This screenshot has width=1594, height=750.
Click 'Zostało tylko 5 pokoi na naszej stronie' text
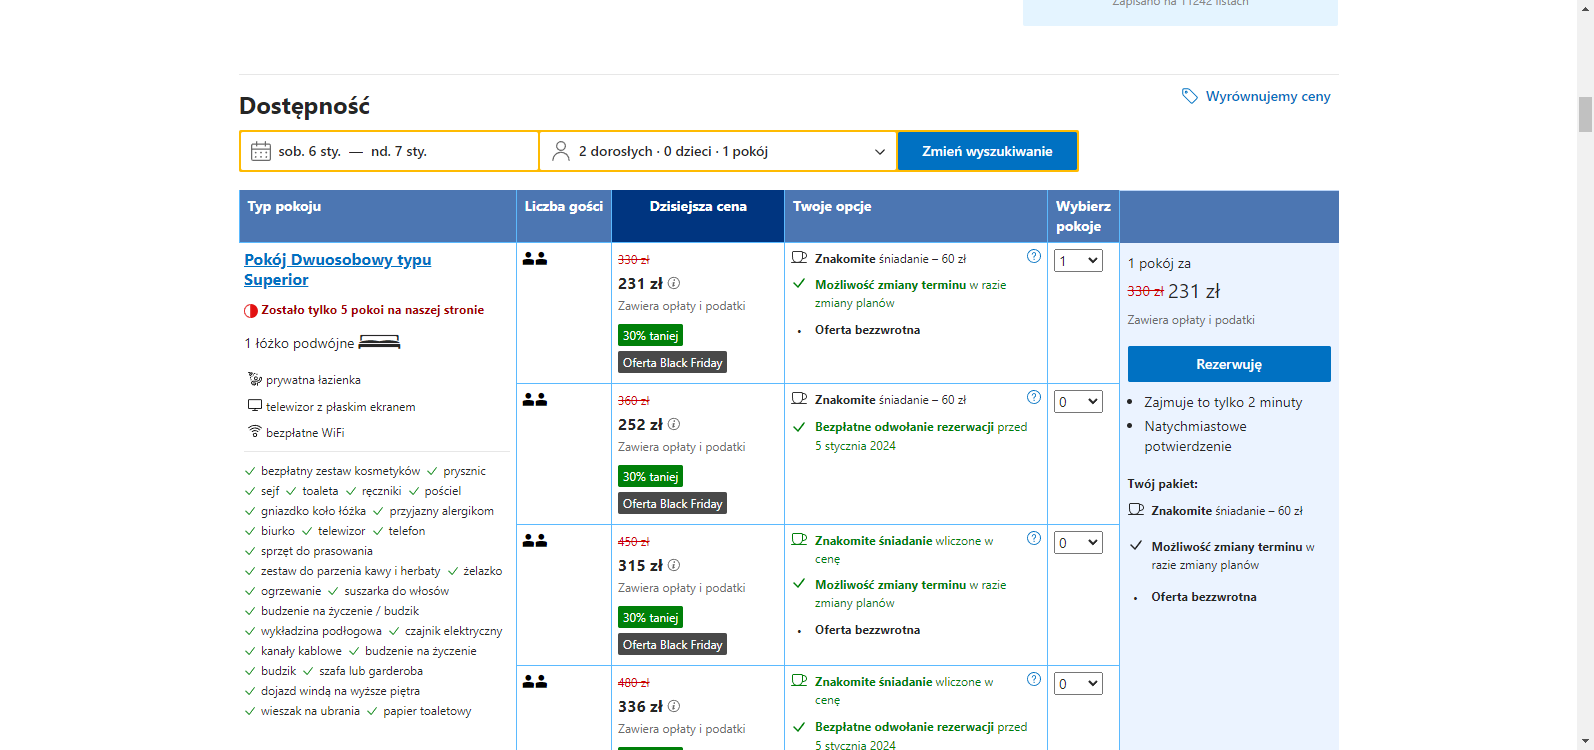coord(372,310)
